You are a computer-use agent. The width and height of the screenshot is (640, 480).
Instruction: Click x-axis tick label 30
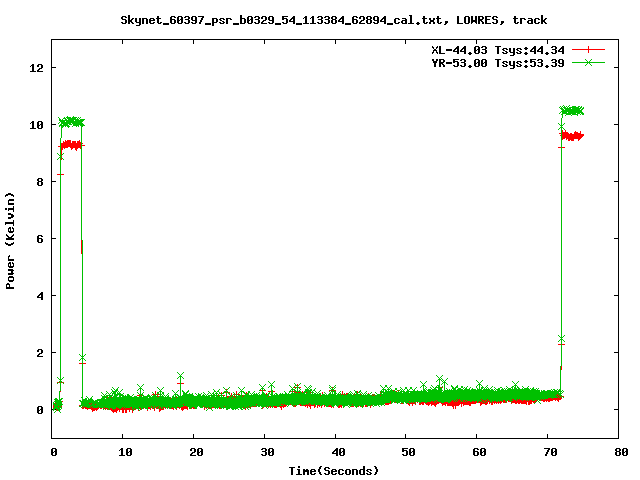coord(267,452)
